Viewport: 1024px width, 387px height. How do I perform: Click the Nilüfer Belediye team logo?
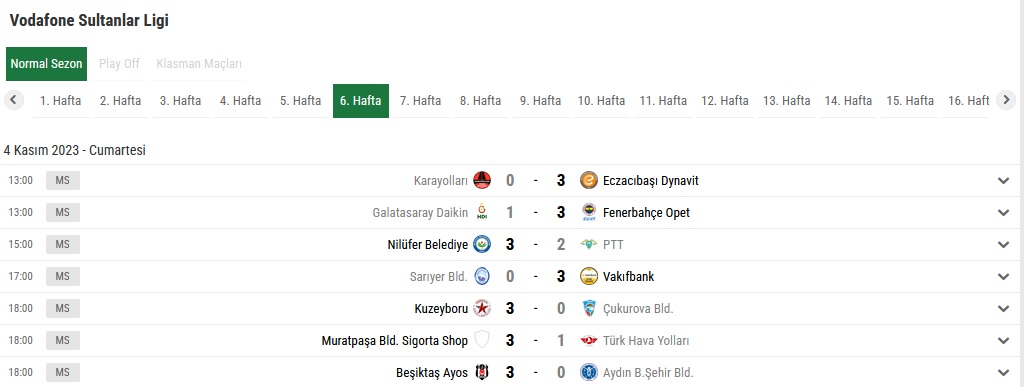point(482,244)
